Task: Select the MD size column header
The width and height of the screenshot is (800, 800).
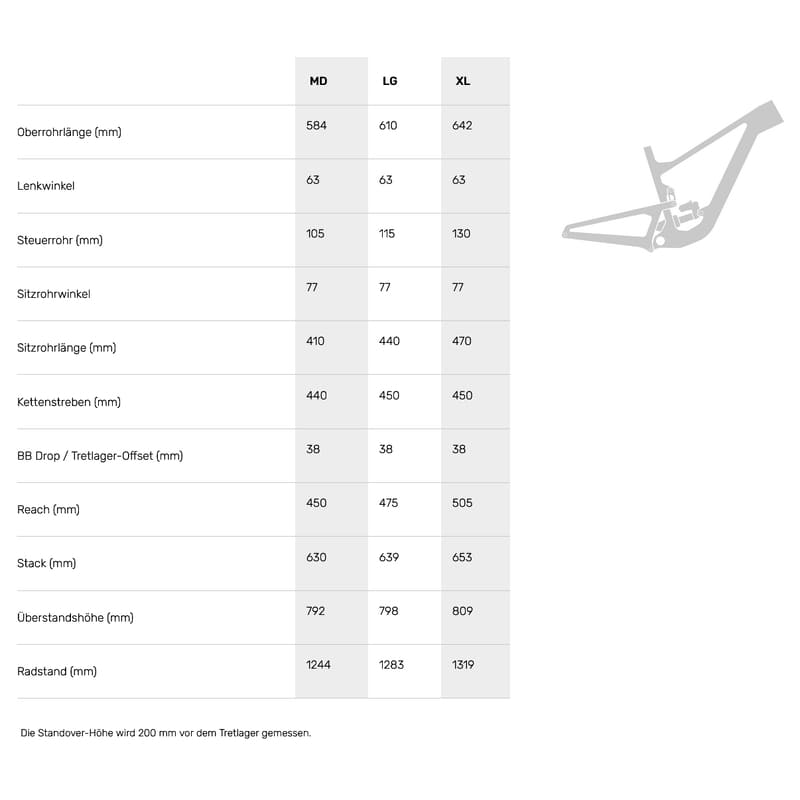Action: (x=318, y=81)
